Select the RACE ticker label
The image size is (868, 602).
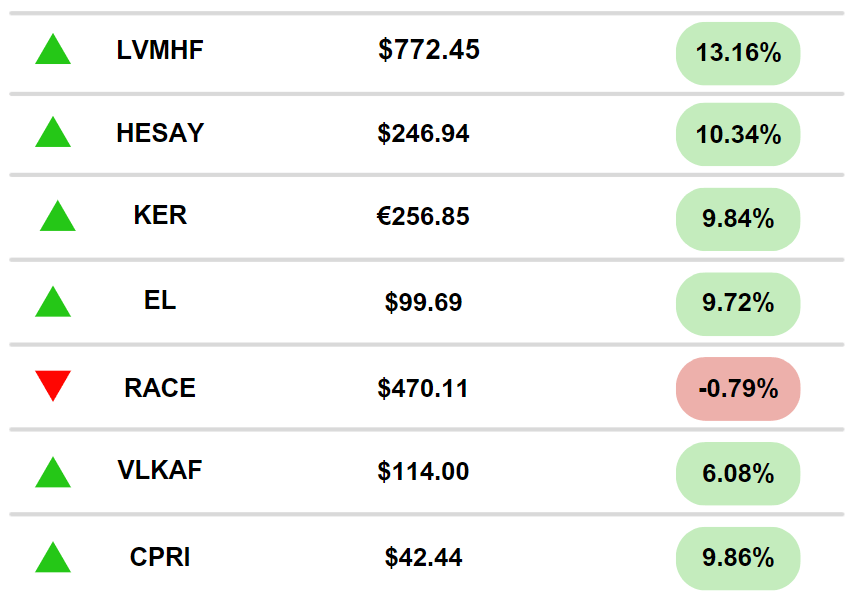(160, 388)
